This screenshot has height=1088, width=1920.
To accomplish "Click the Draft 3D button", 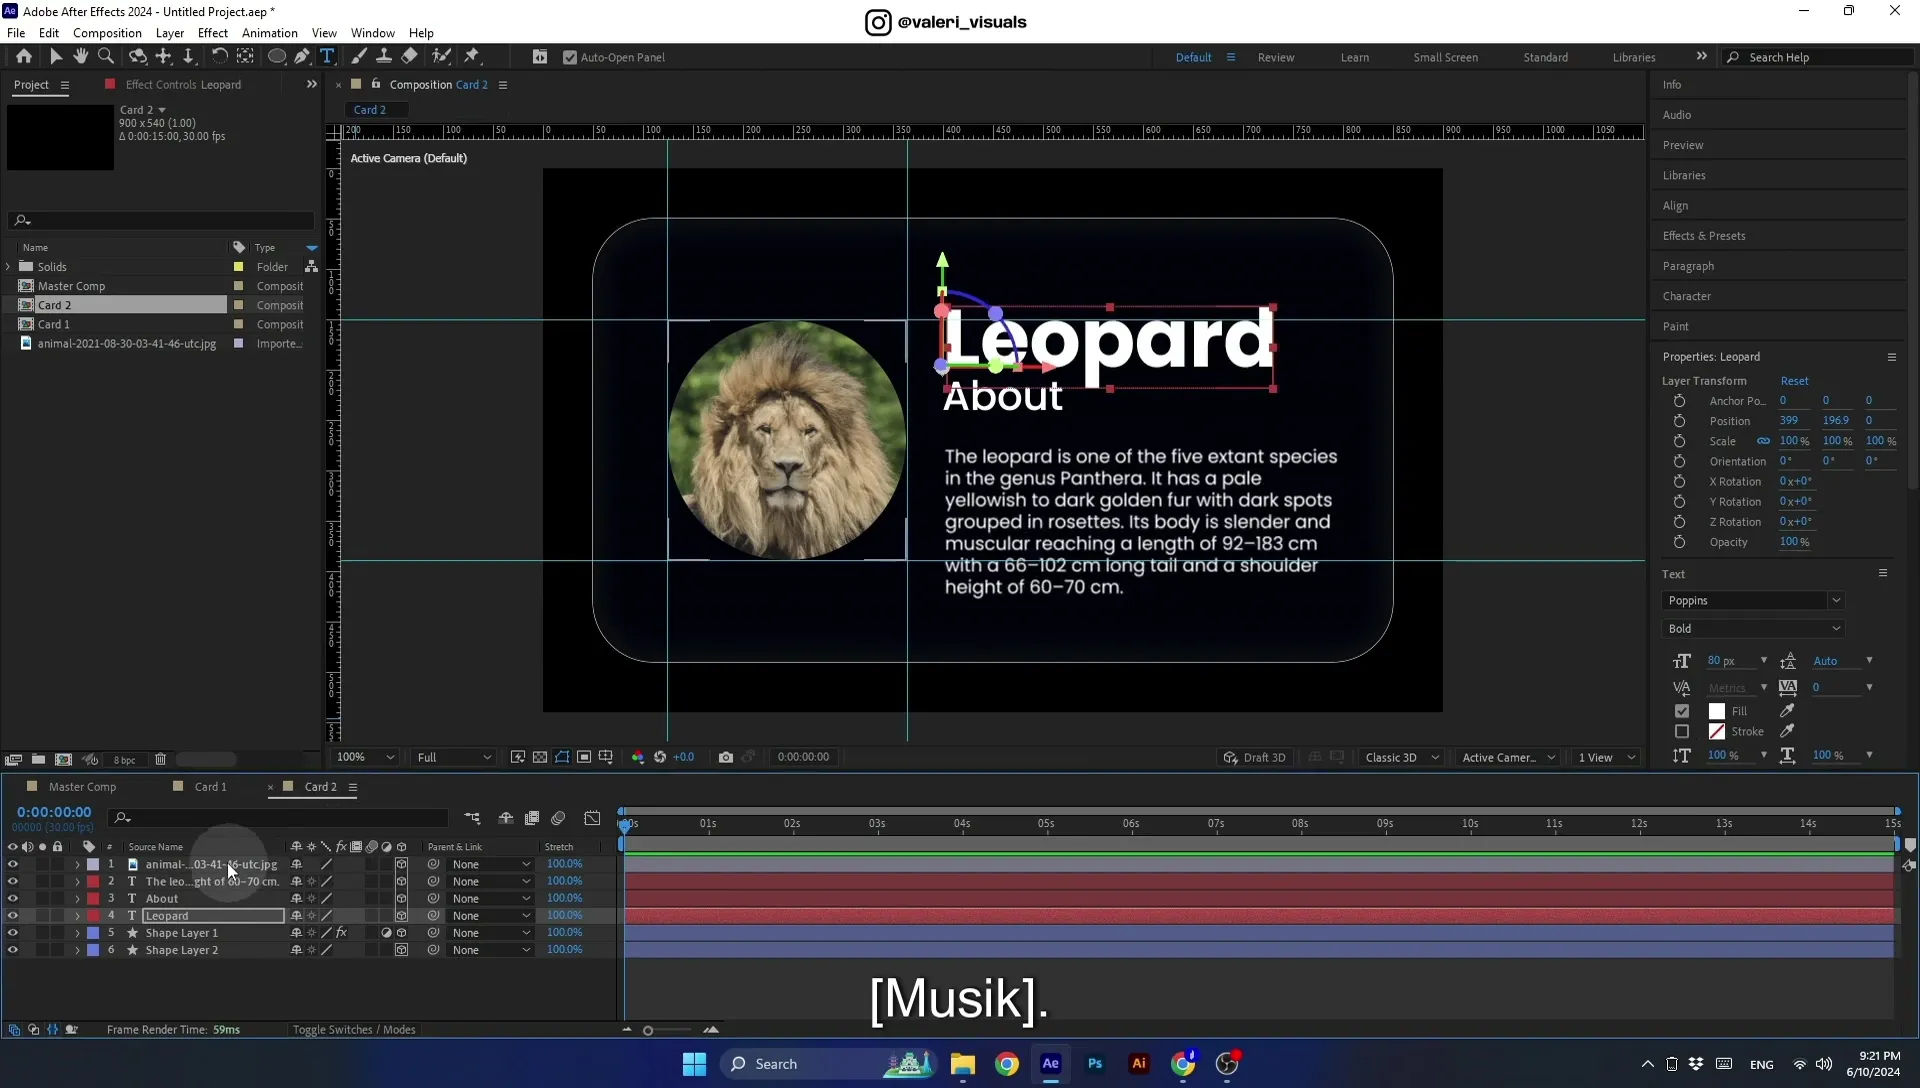I will point(1254,757).
